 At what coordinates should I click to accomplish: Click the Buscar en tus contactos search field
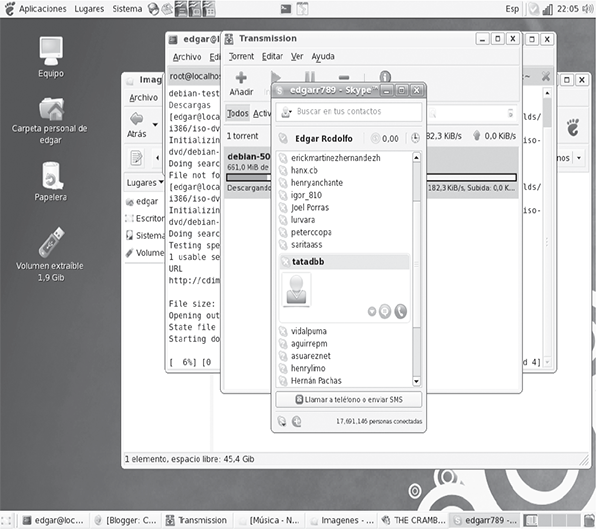pyautogui.click(x=352, y=112)
